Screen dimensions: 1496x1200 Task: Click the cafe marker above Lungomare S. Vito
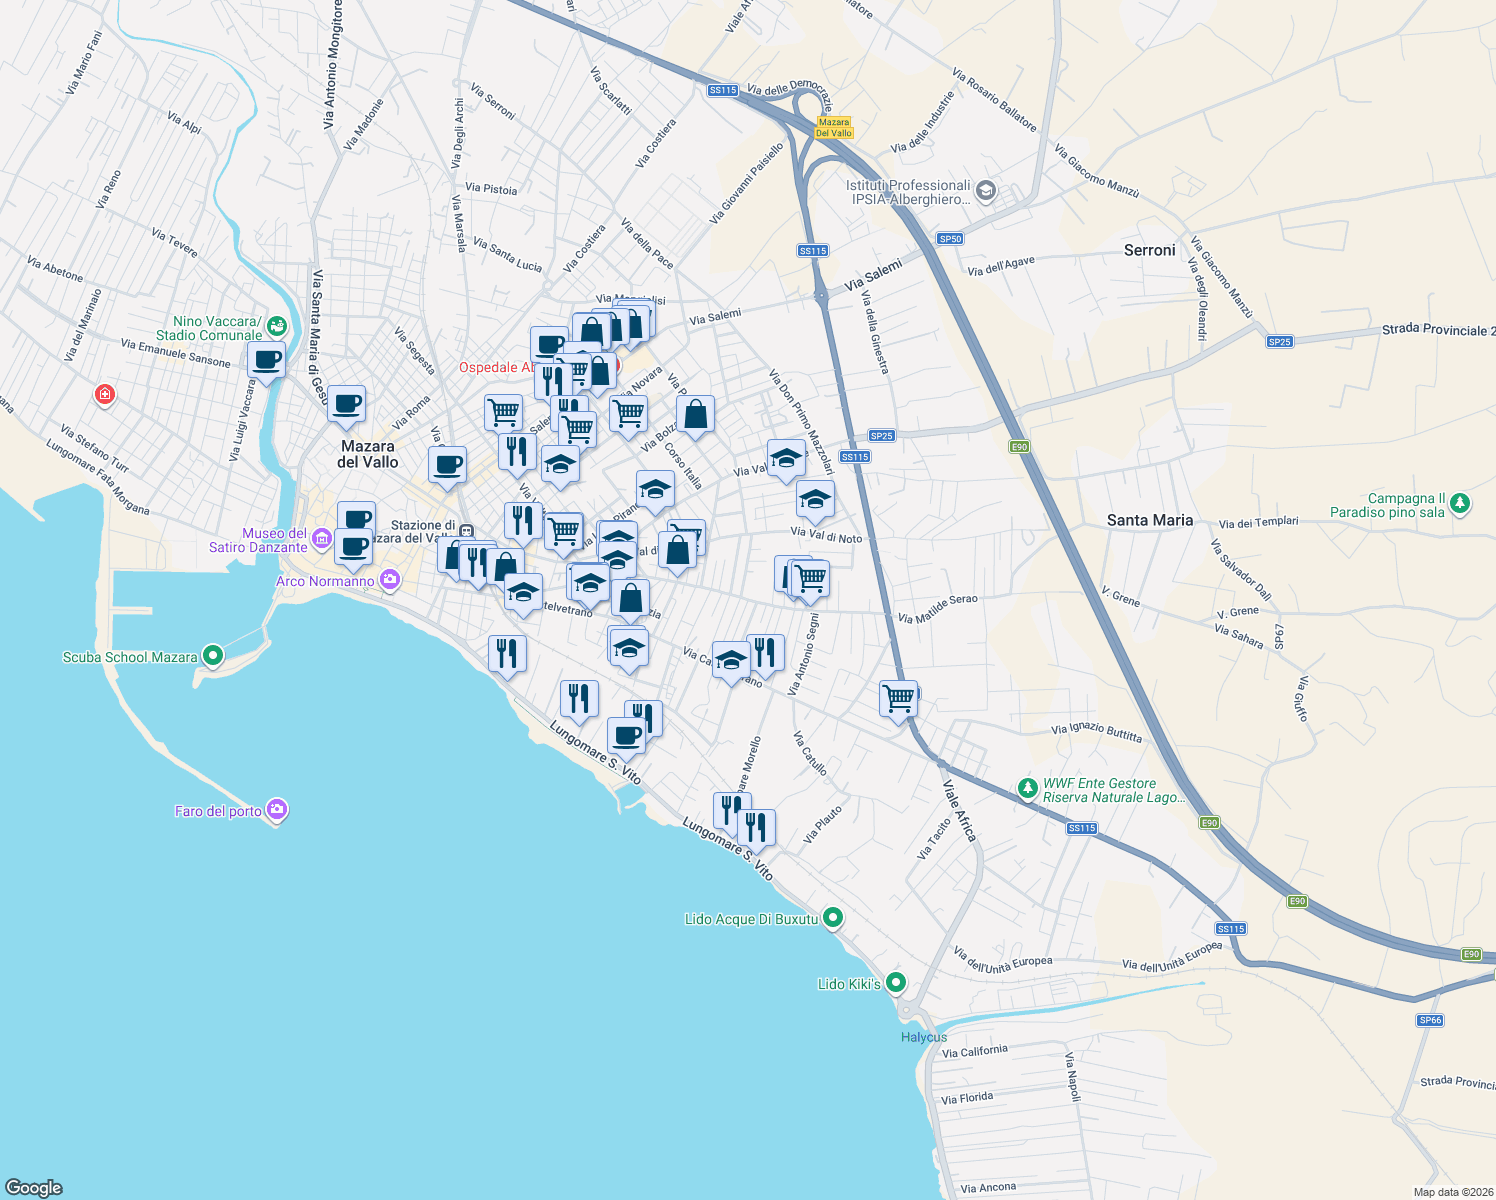coord(626,737)
